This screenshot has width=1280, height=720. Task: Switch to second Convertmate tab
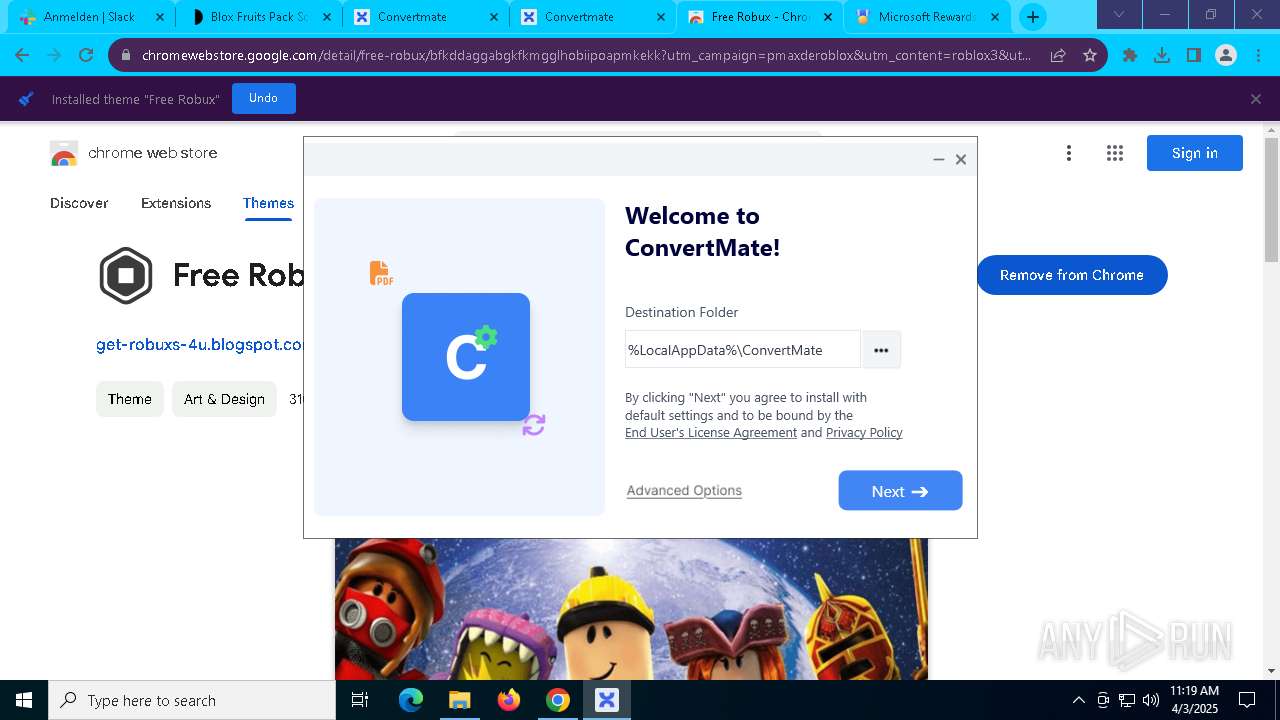point(592,17)
